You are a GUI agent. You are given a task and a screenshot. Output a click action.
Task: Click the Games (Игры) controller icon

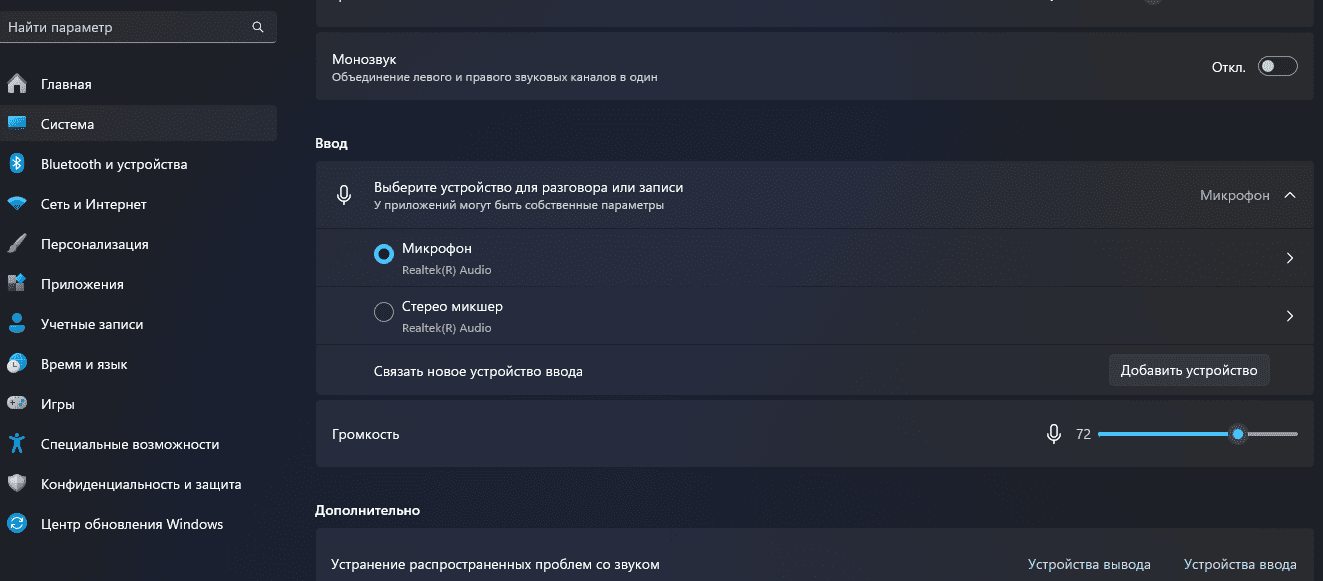17,404
